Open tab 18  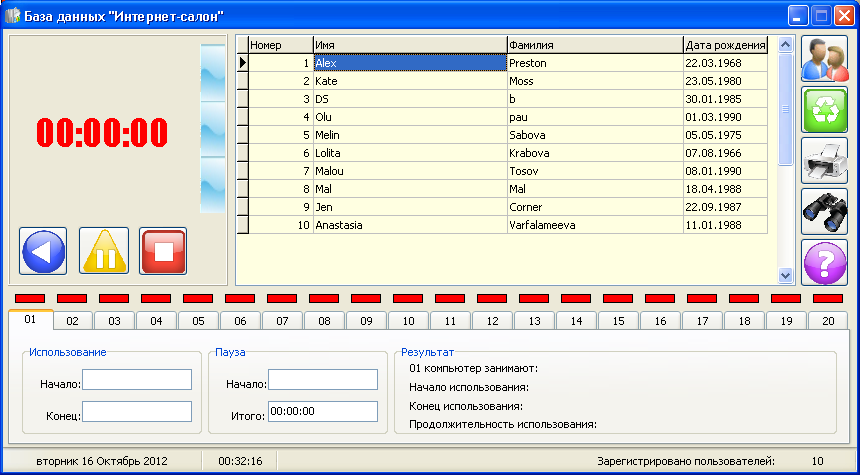pos(745,321)
